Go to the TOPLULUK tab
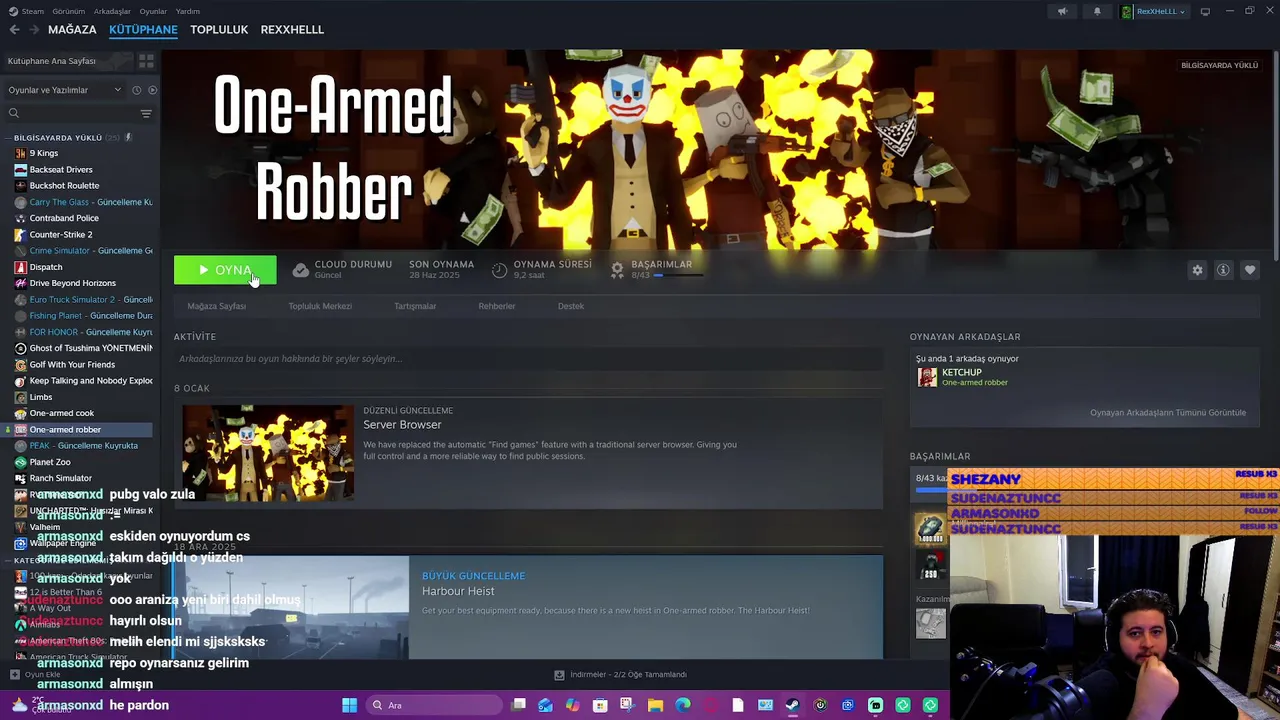 219,30
